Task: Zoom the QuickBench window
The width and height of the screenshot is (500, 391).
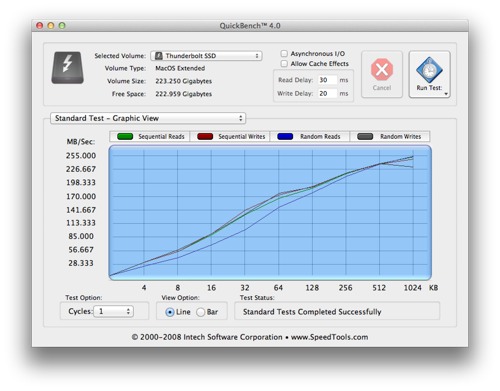Action: [x=62, y=25]
